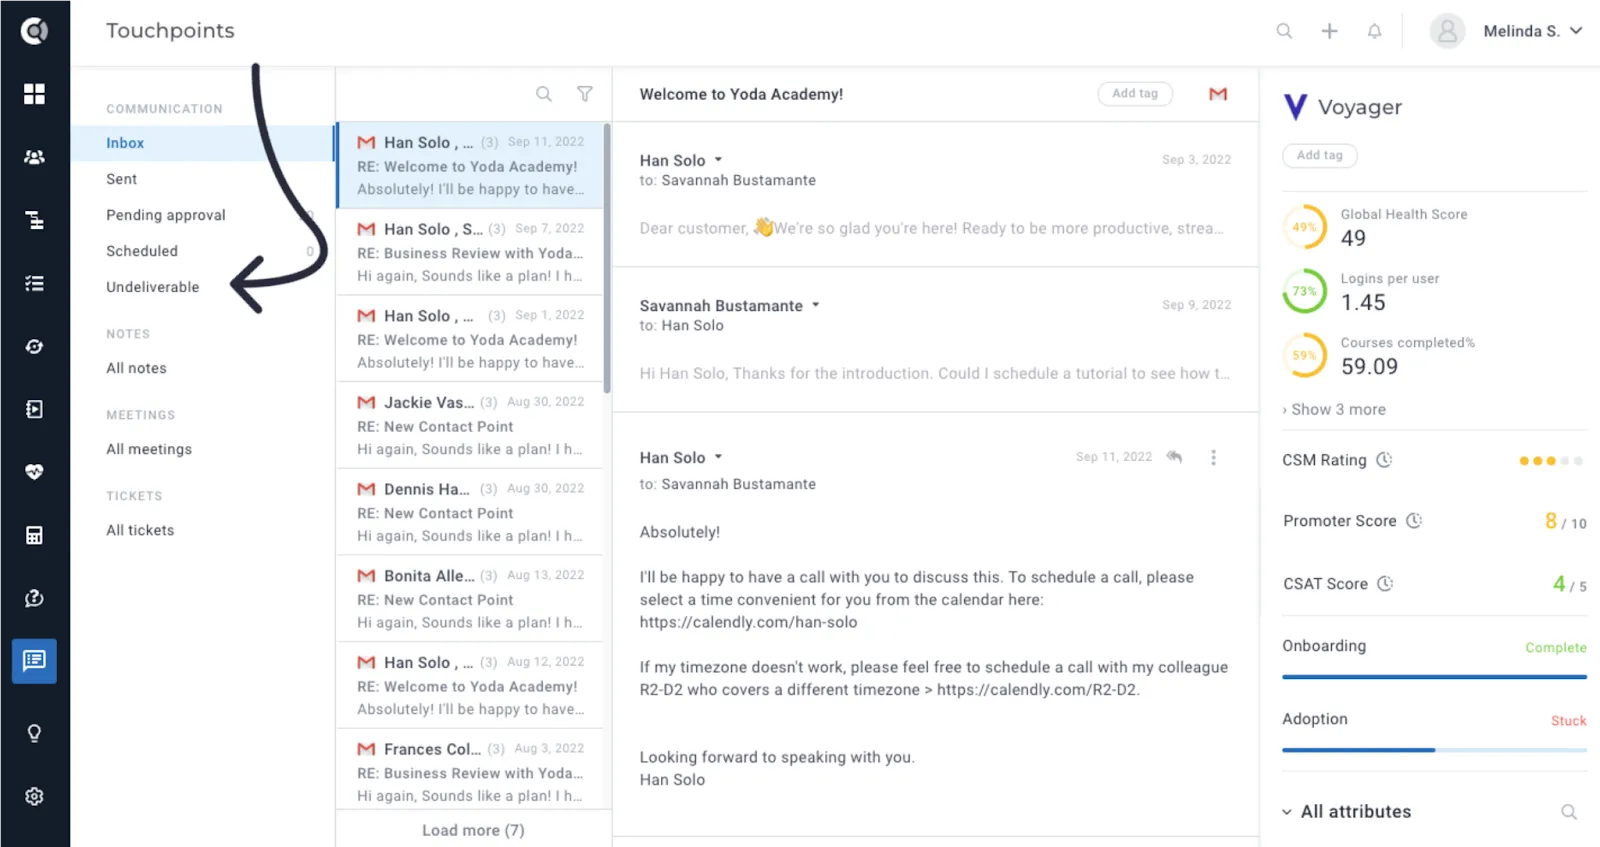Click the search icon in top header
The width and height of the screenshot is (1600, 847).
point(1284,31)
